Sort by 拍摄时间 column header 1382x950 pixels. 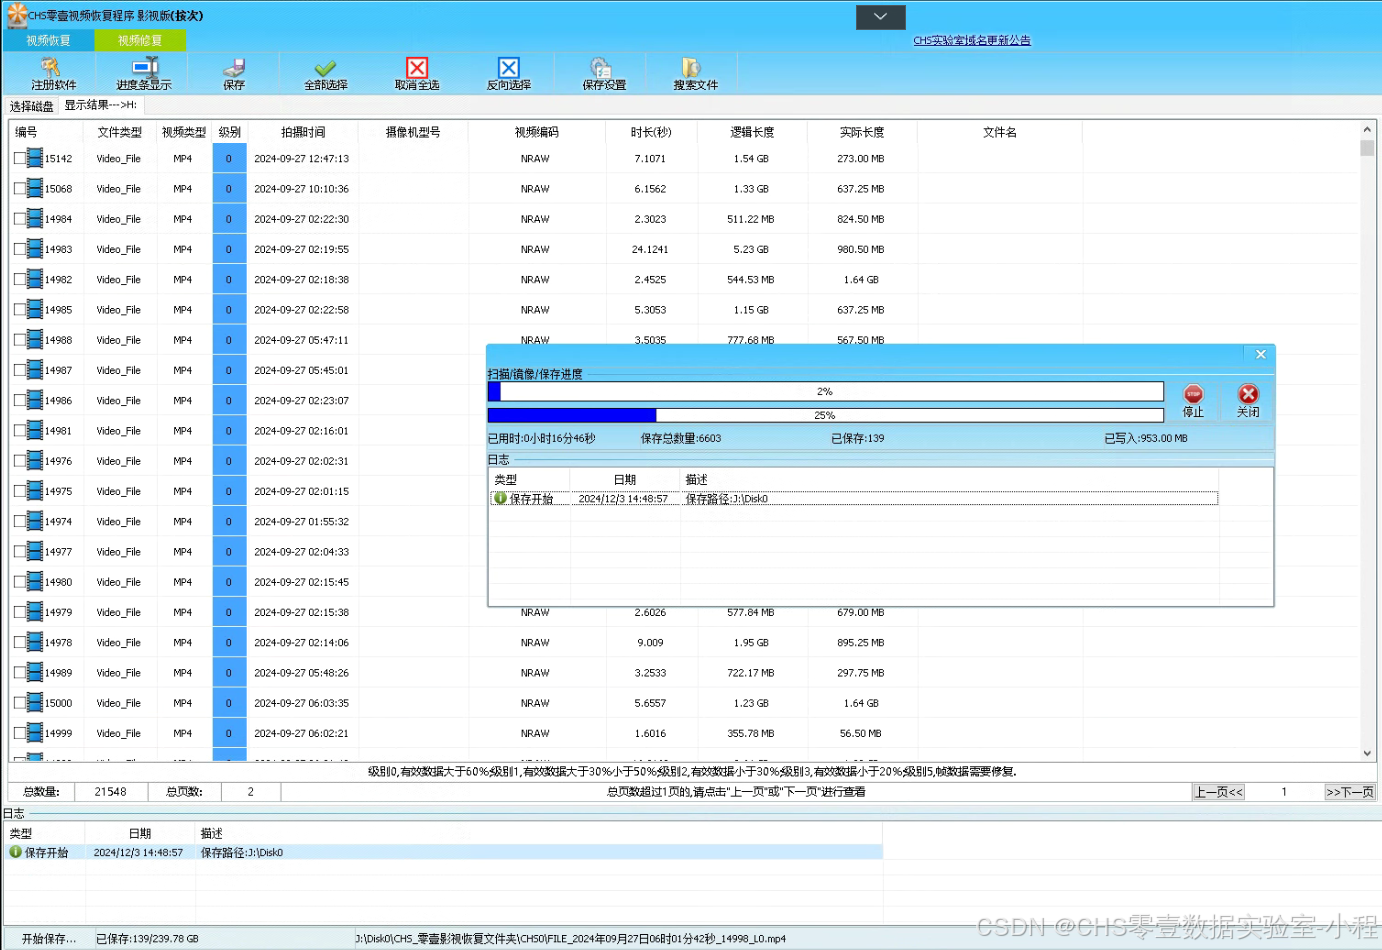302,132
